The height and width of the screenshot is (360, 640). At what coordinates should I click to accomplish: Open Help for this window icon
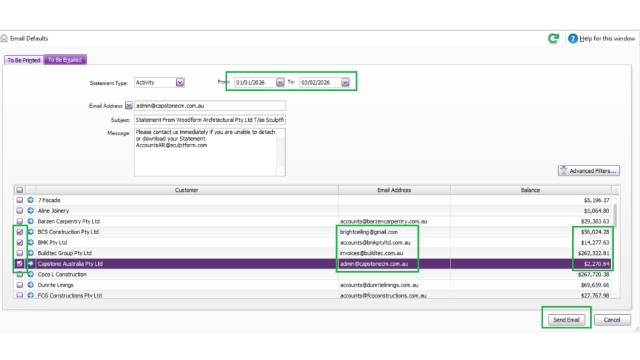[573, 38]
